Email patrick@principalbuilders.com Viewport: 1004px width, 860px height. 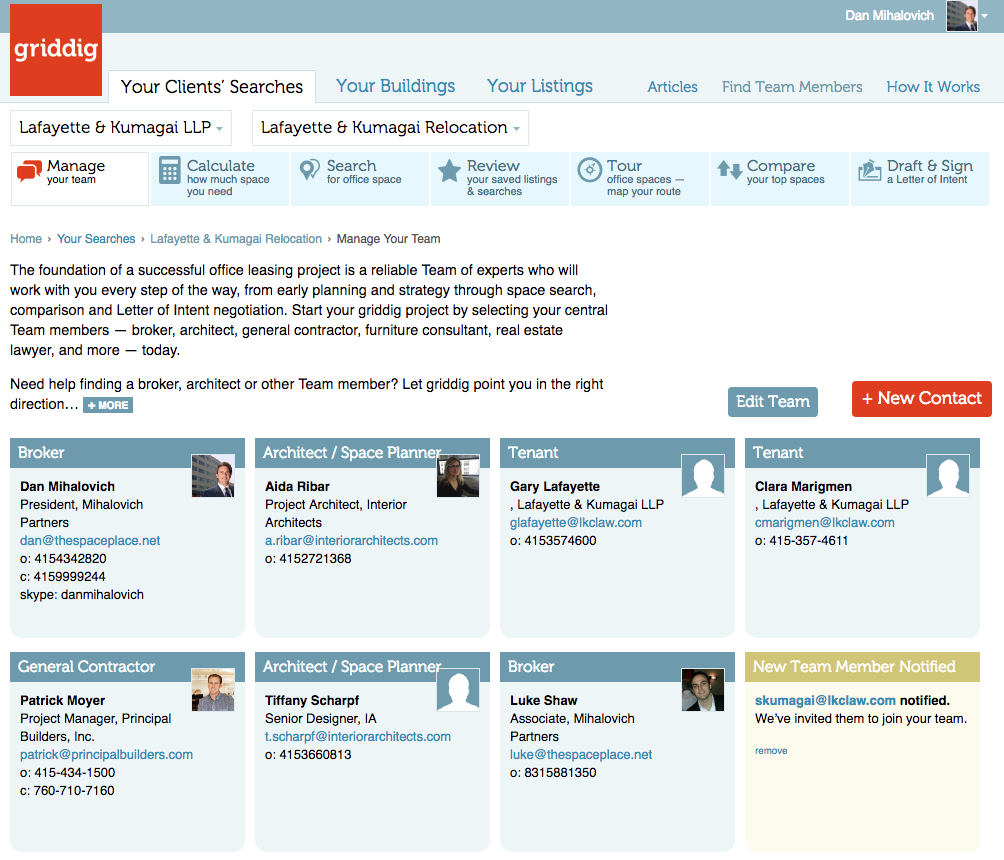coord(106,754)
